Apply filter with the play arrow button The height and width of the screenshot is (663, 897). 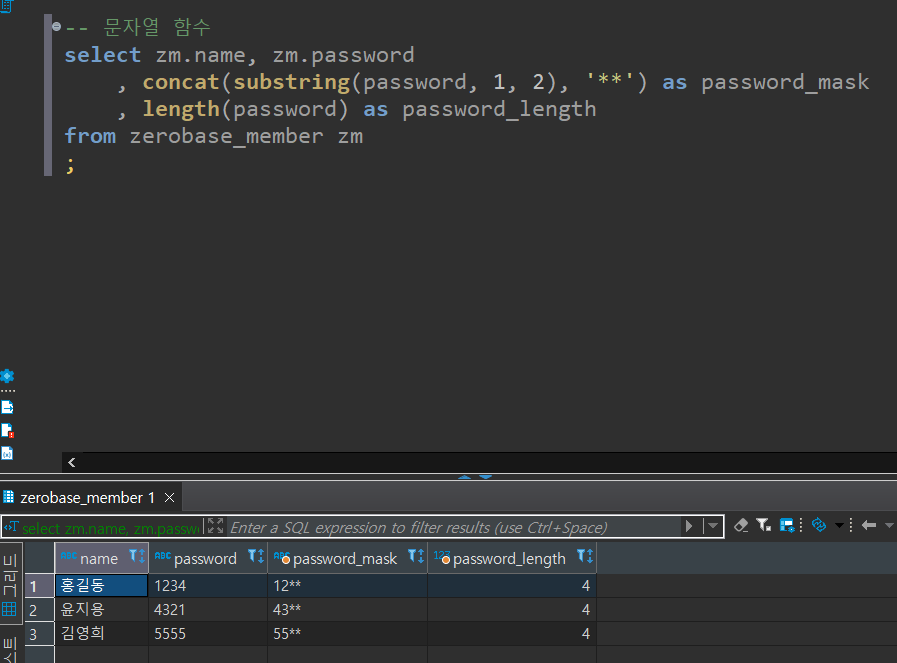click(689, 526)
